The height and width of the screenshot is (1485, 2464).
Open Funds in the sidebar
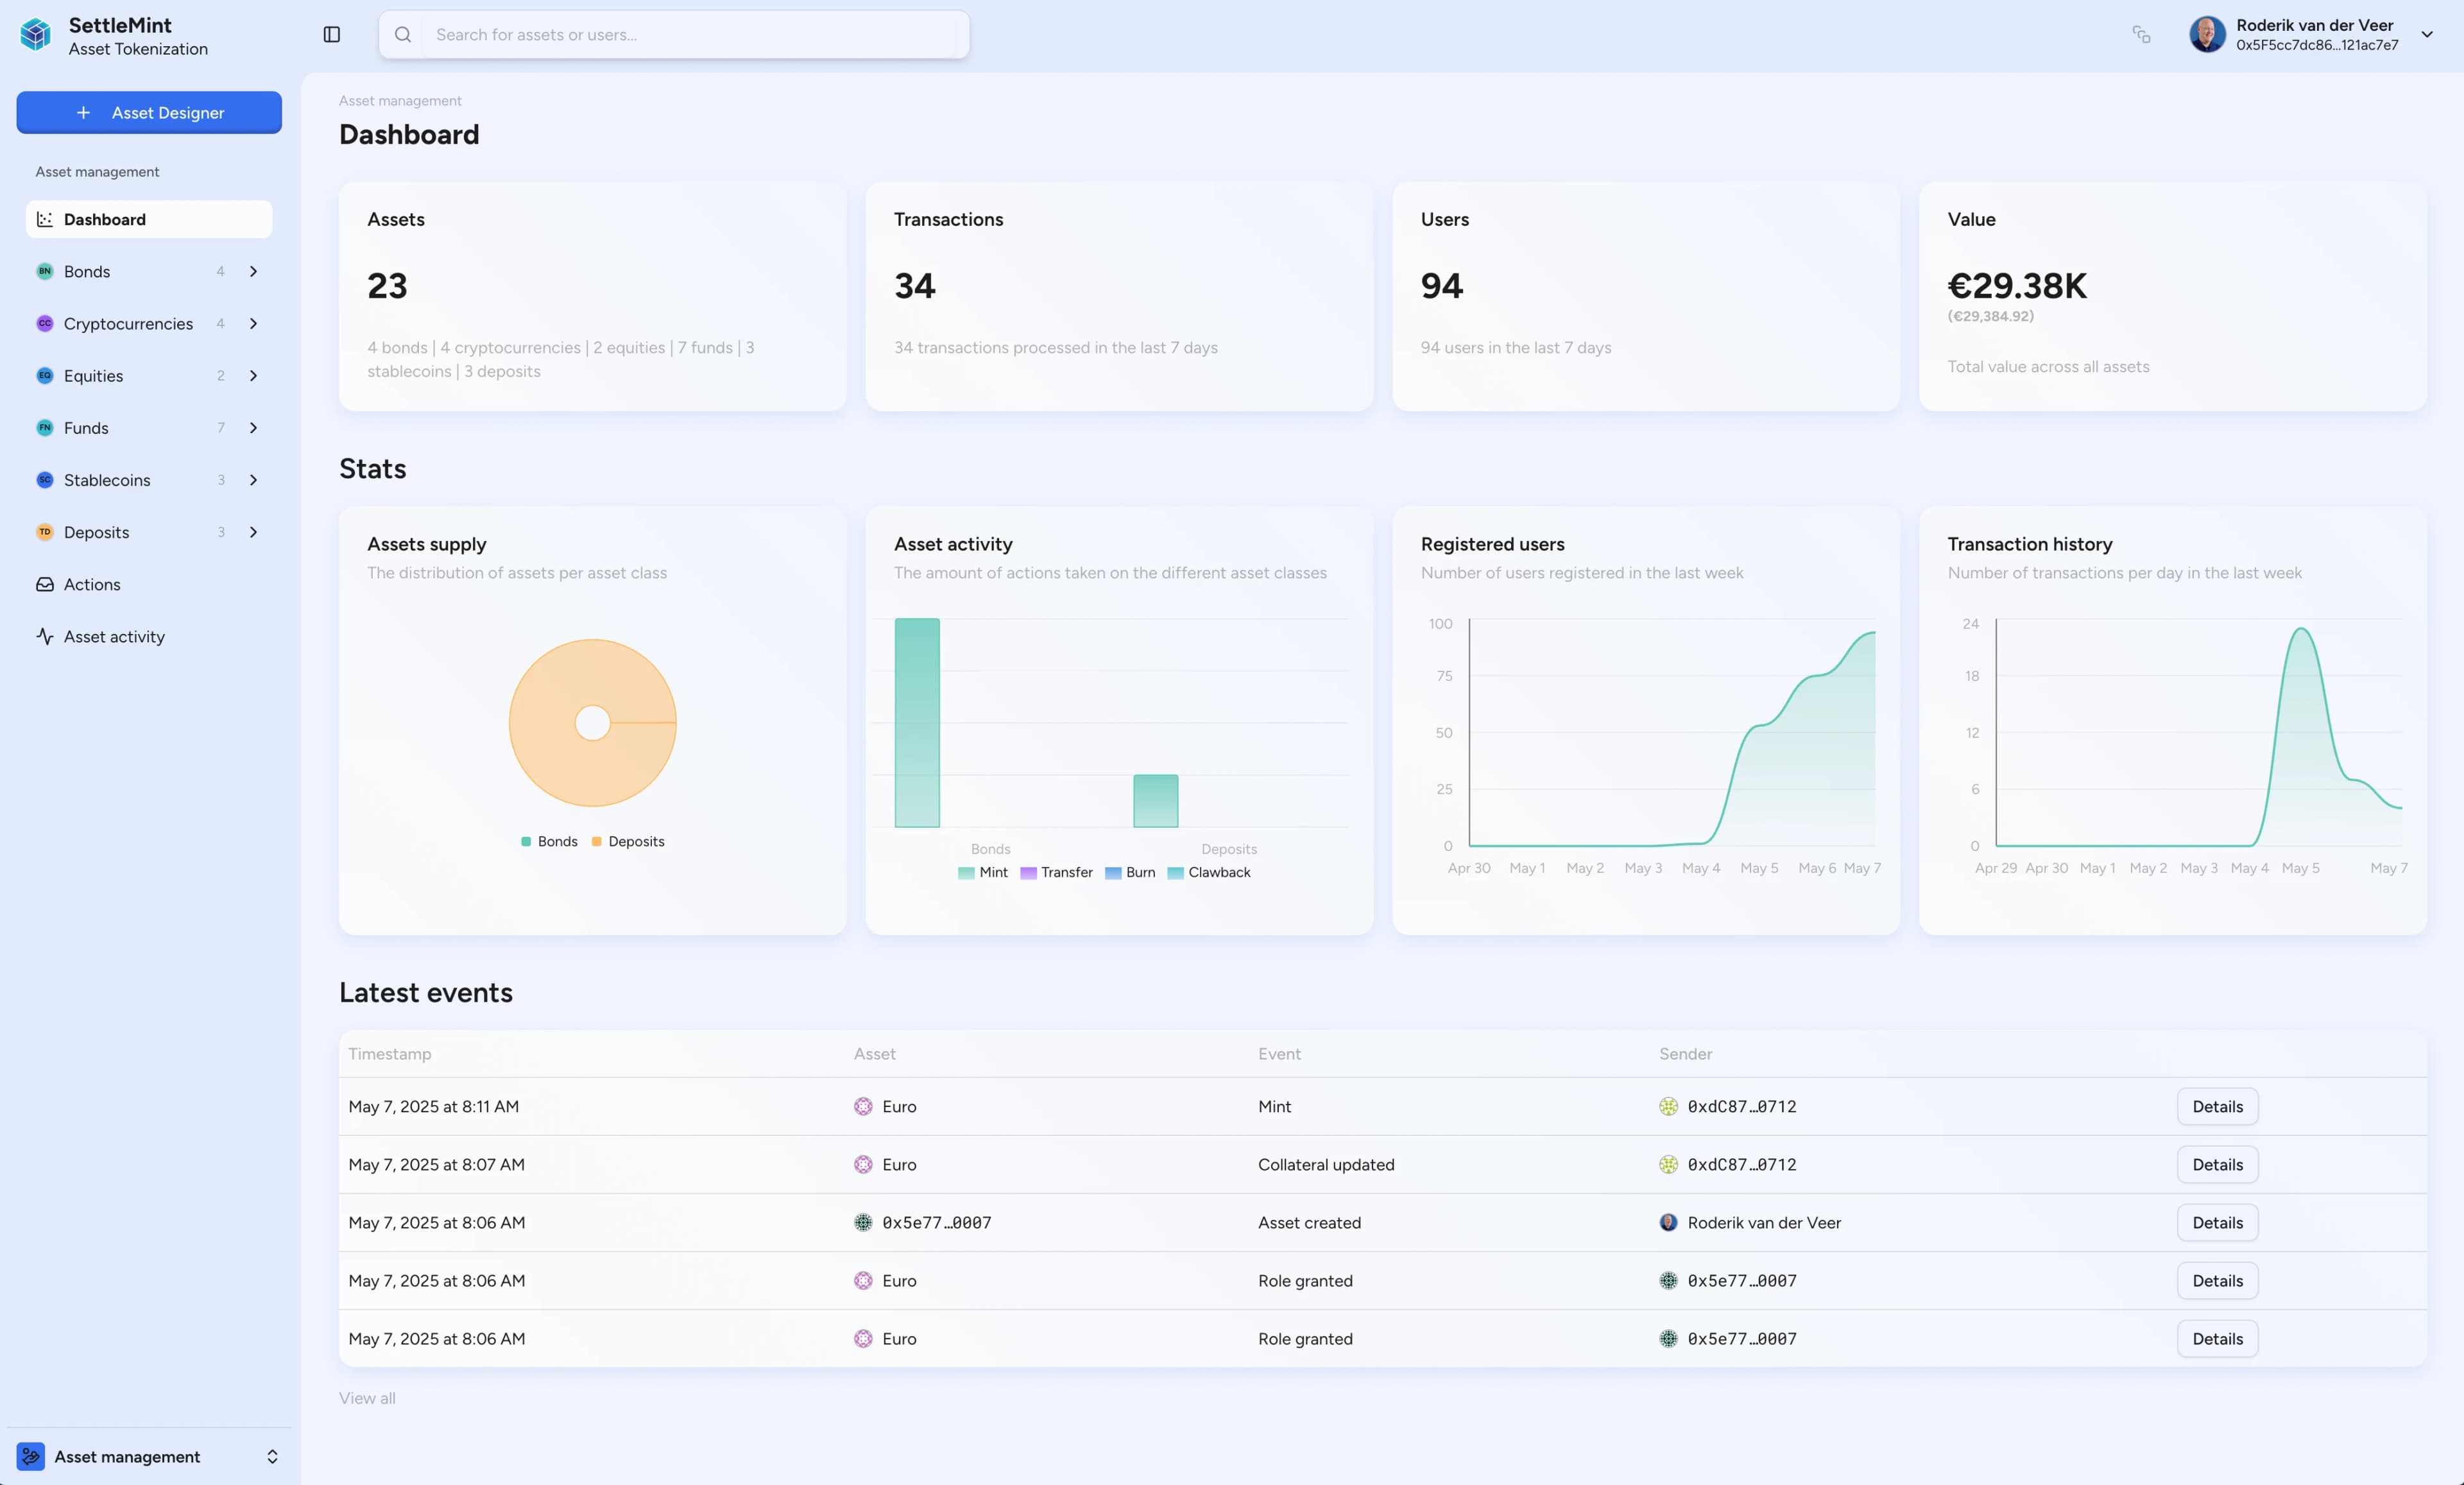[86, 428]
